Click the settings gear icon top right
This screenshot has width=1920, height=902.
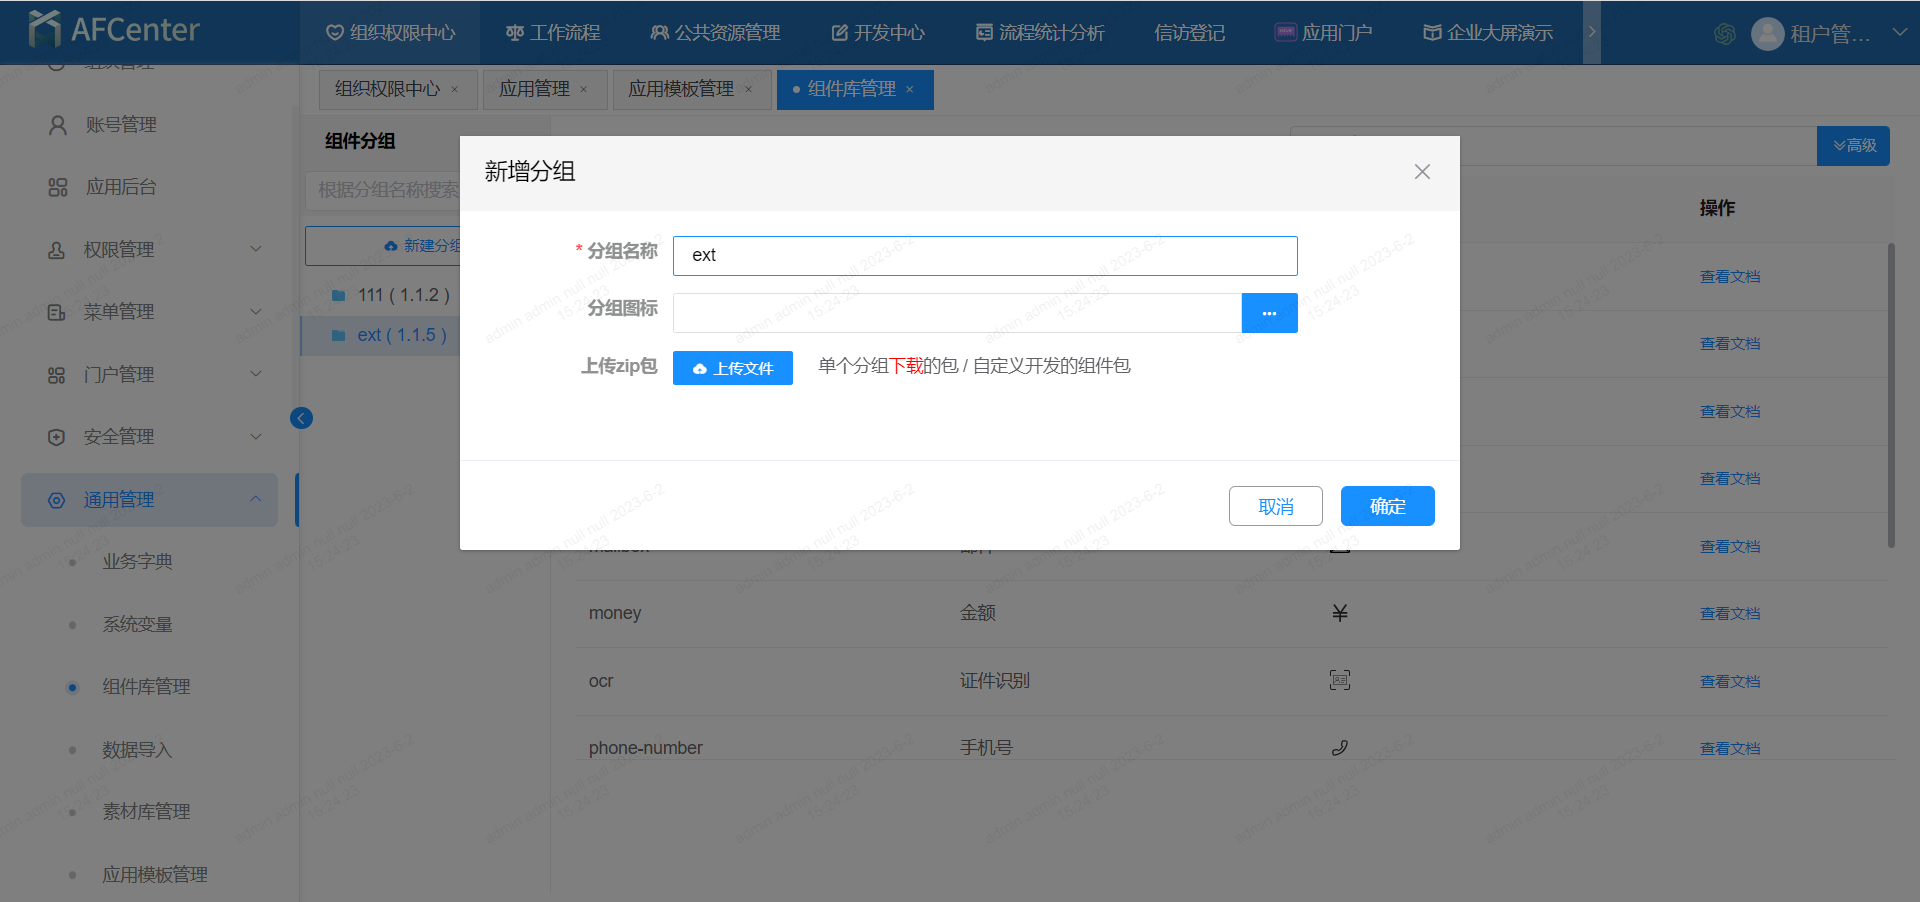1724,32
